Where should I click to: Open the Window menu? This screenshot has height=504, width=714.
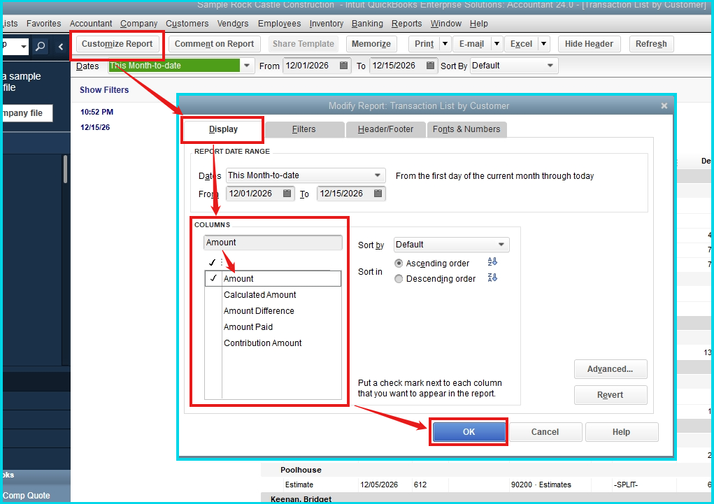[446, 23]
